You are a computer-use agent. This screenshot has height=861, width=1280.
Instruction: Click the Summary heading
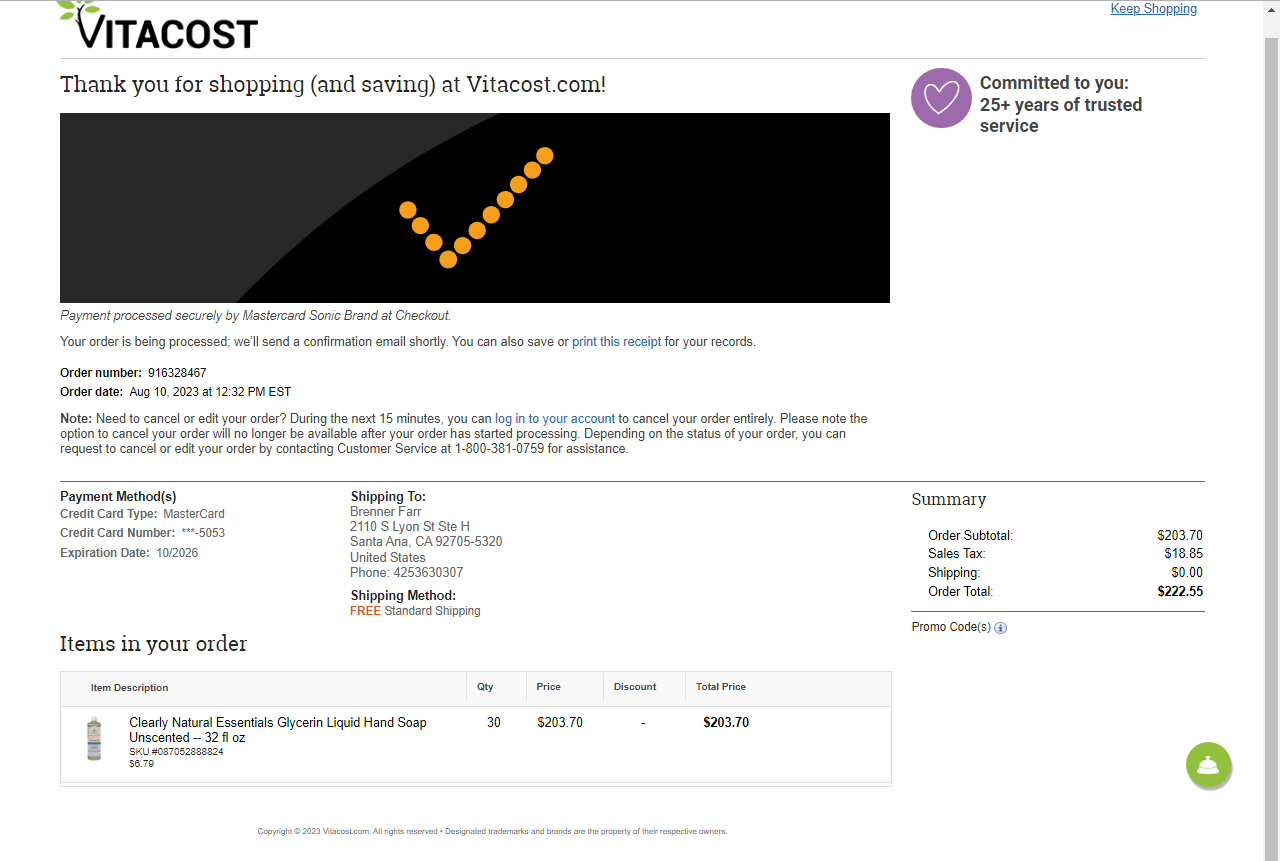[949, 499]
